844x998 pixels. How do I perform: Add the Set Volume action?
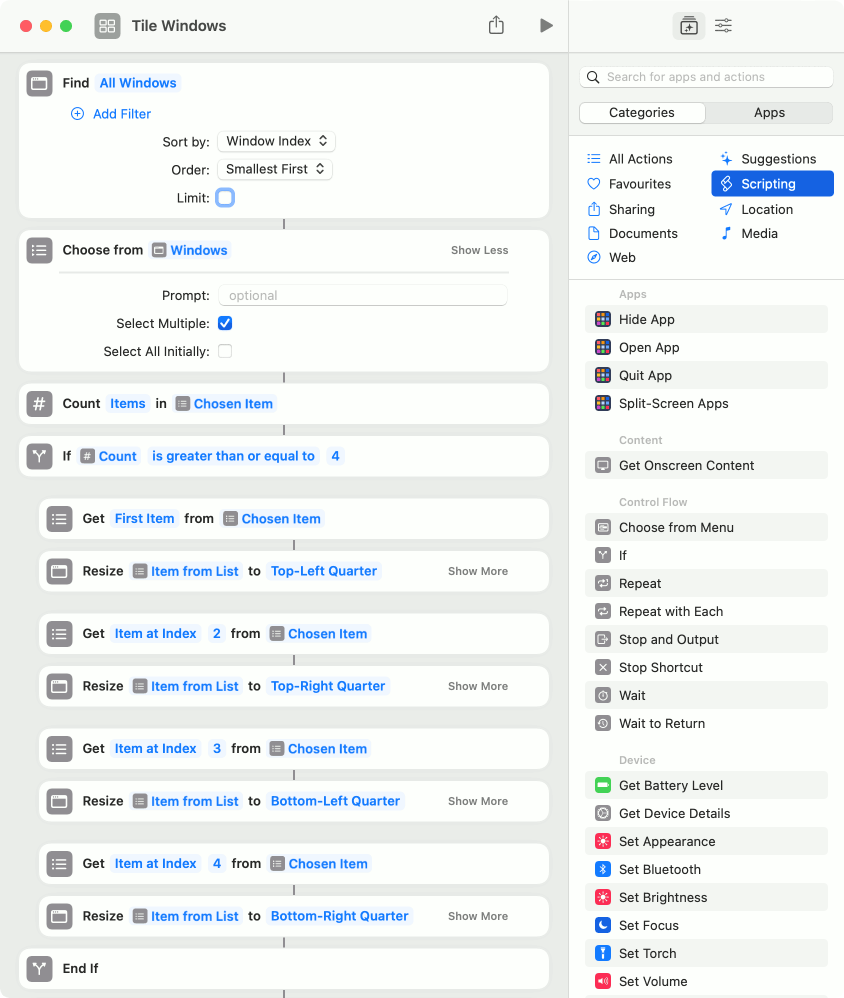click(x=652, y=981)
